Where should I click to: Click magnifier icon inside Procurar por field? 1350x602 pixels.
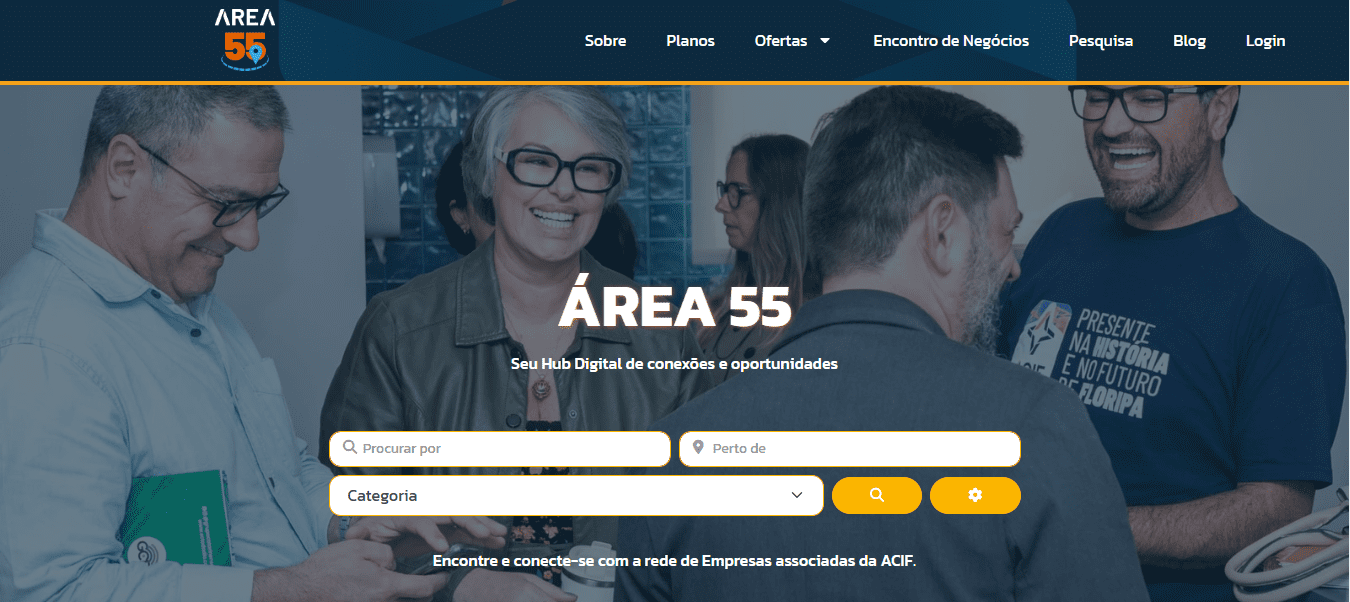[350, 448]
